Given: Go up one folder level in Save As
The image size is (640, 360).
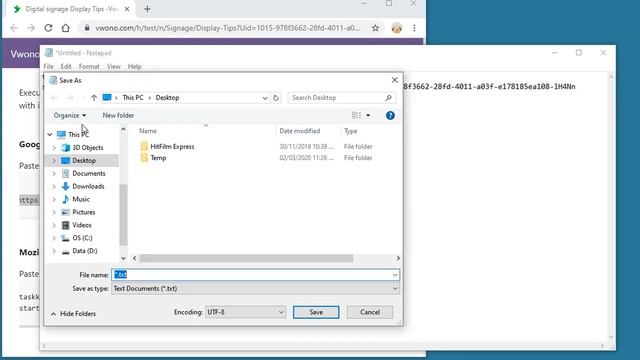Looking at the screenshot, I should (x=94, y=98).
